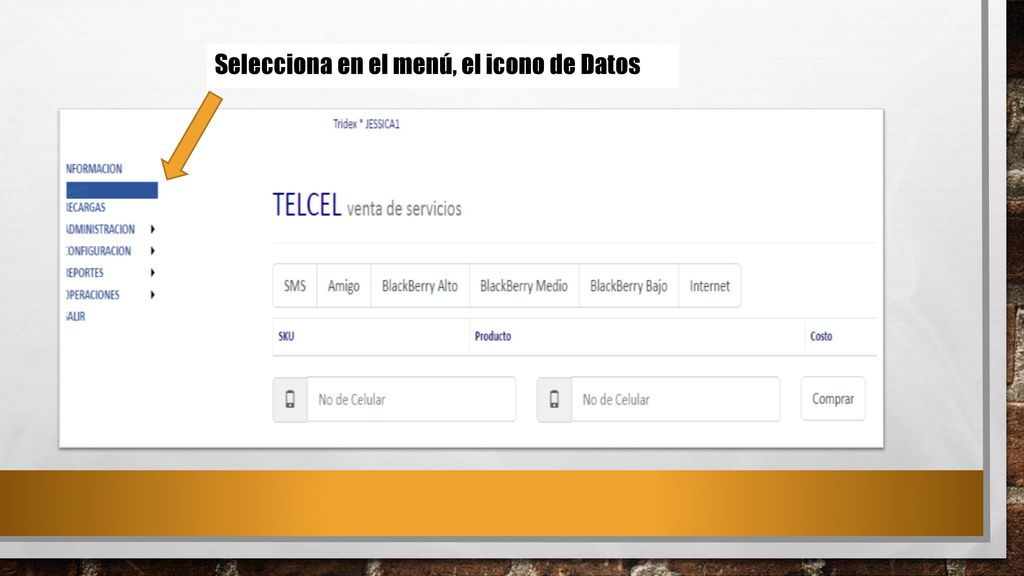Open the Internet tab
1024x576 pixels.
tap(710, 285)
